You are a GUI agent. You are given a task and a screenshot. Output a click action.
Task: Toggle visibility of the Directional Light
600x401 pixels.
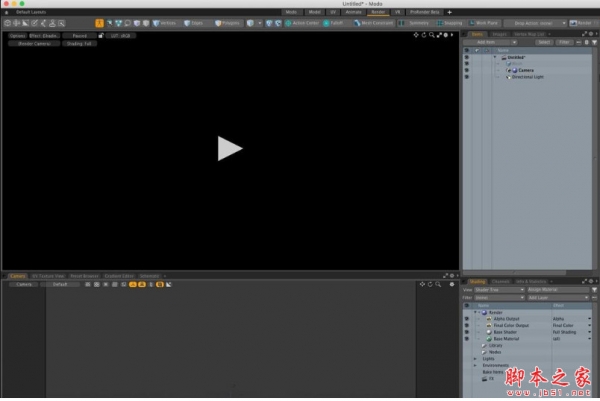tap(466, 77)
